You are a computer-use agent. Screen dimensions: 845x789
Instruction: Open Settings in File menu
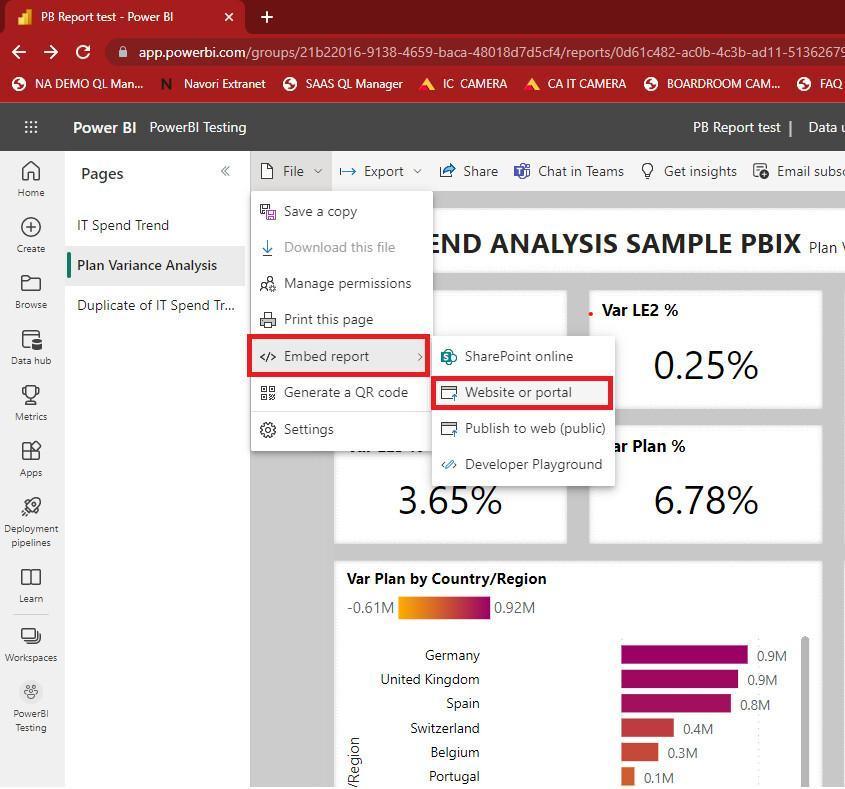342,430
